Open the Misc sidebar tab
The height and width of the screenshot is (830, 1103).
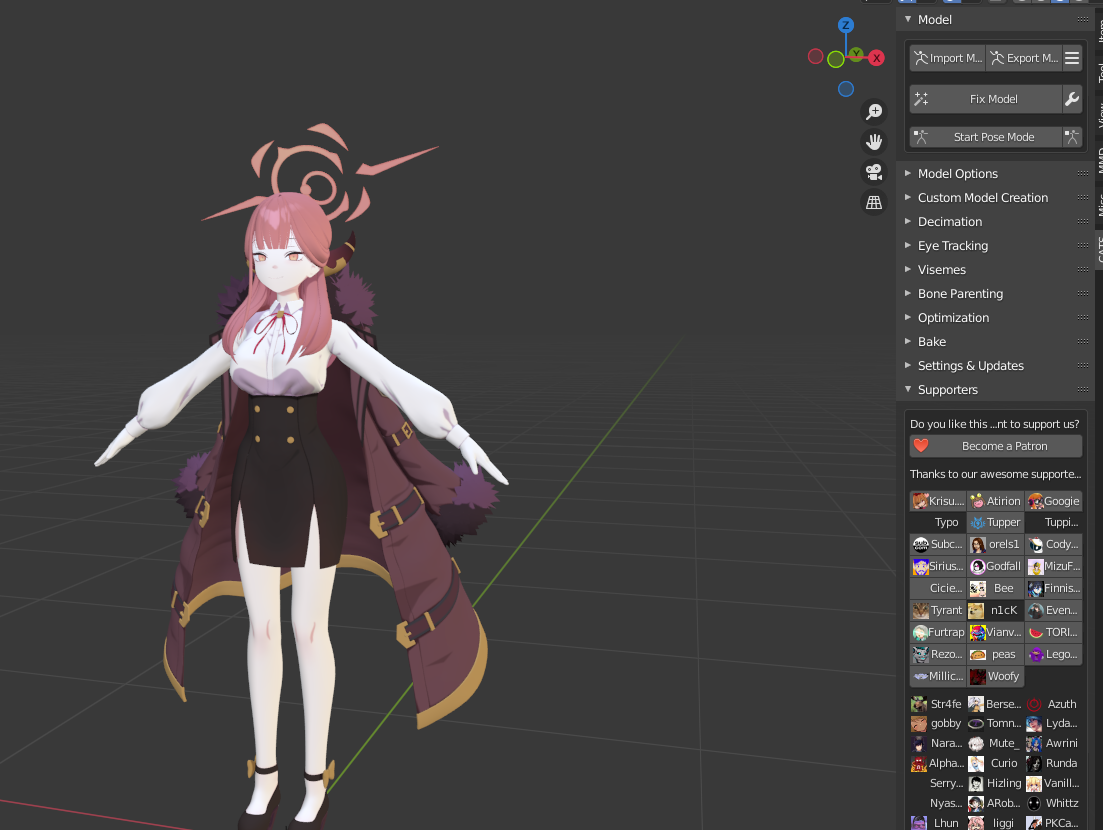[1099, 205]
